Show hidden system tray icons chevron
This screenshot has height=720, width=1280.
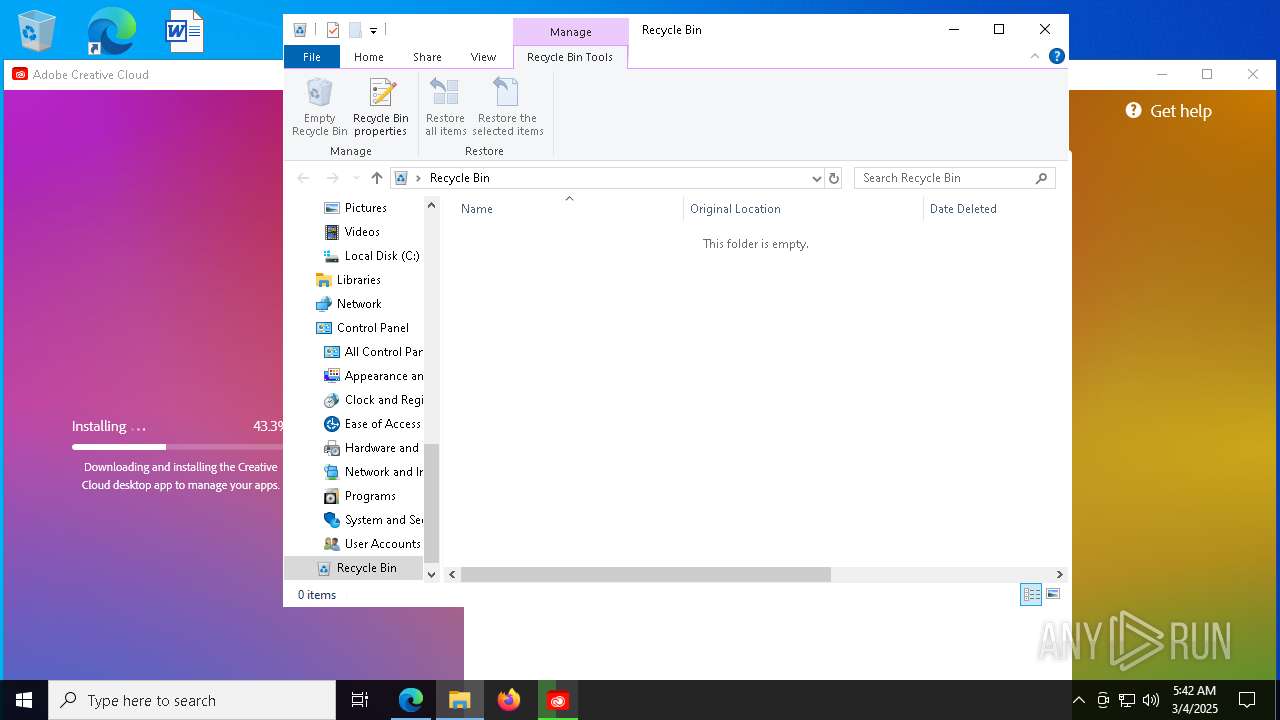coord(1079,700)
